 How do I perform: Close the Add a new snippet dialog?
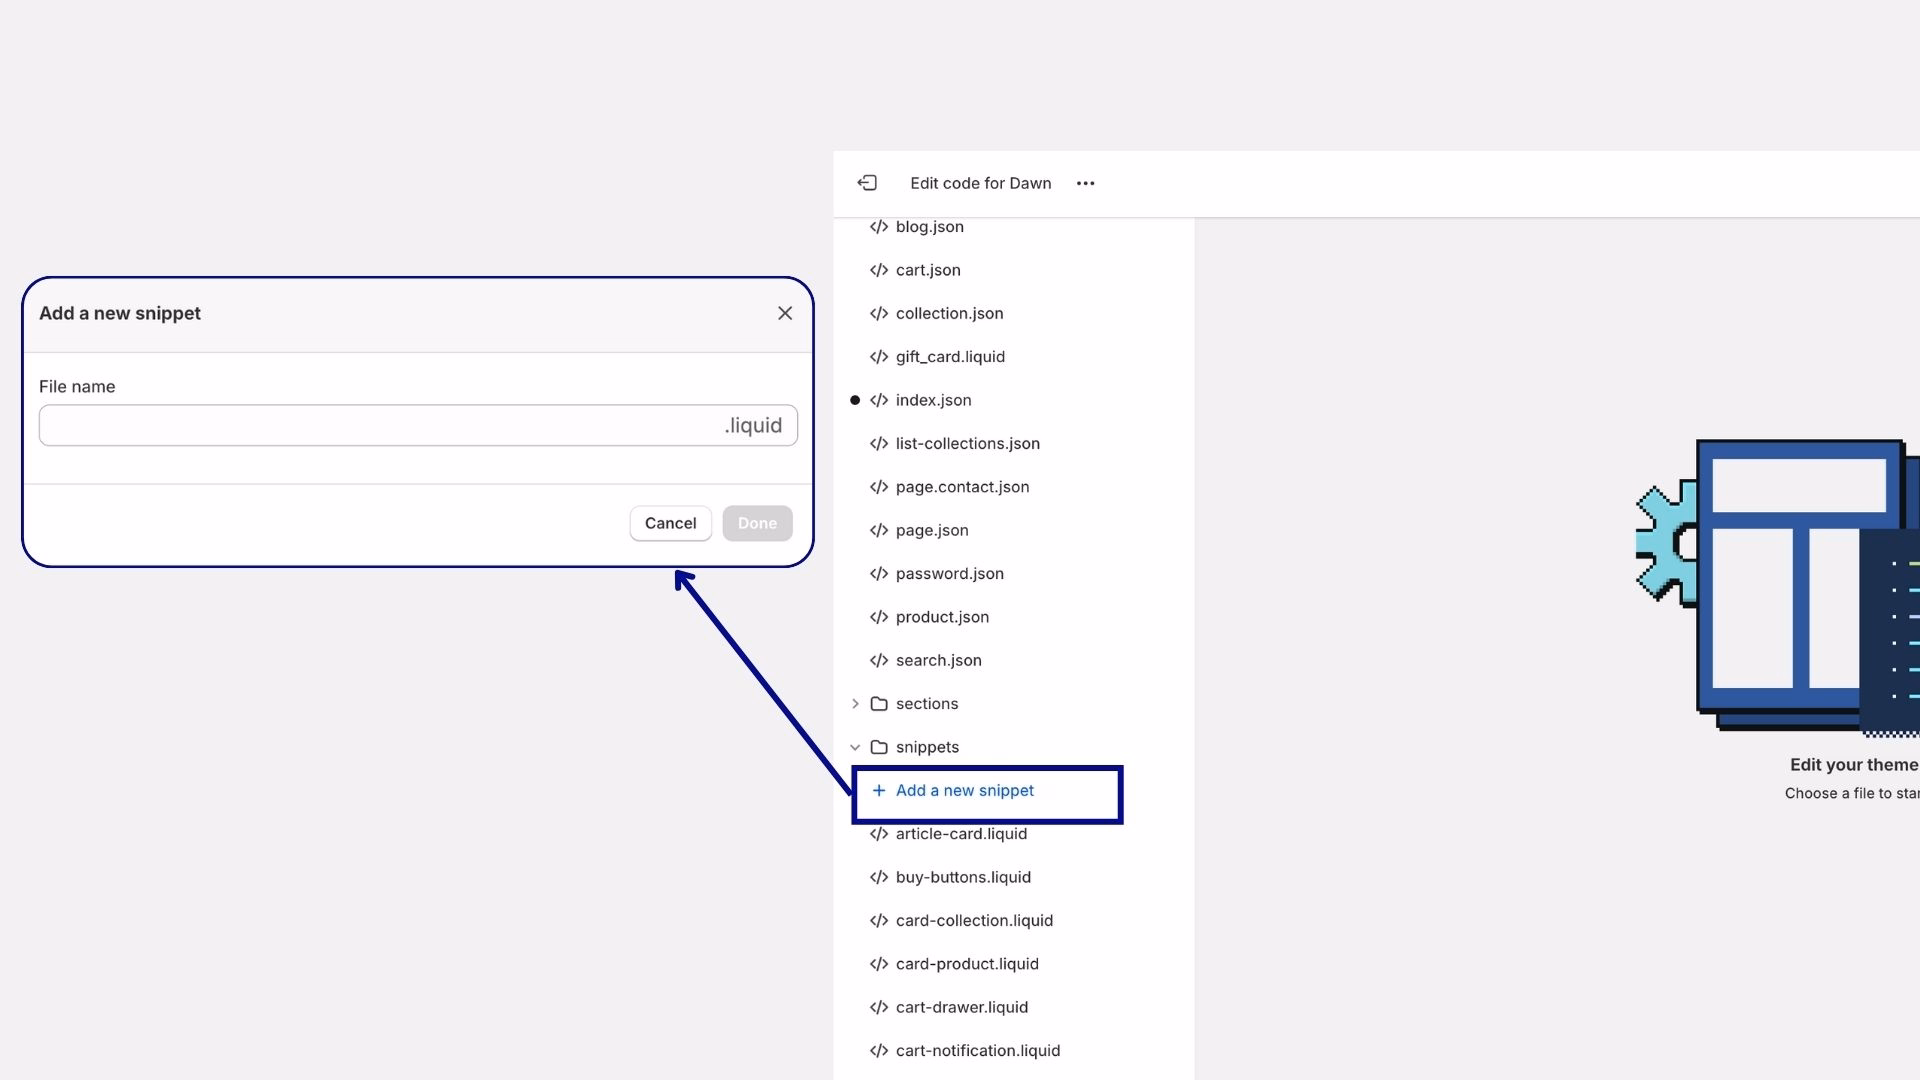[x=785, y=313]
